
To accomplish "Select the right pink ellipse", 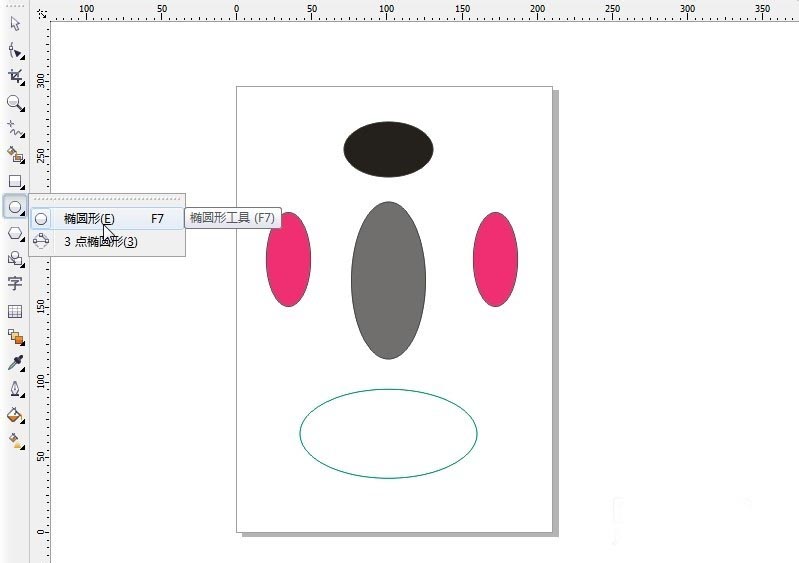I will [x=495, y=259].
